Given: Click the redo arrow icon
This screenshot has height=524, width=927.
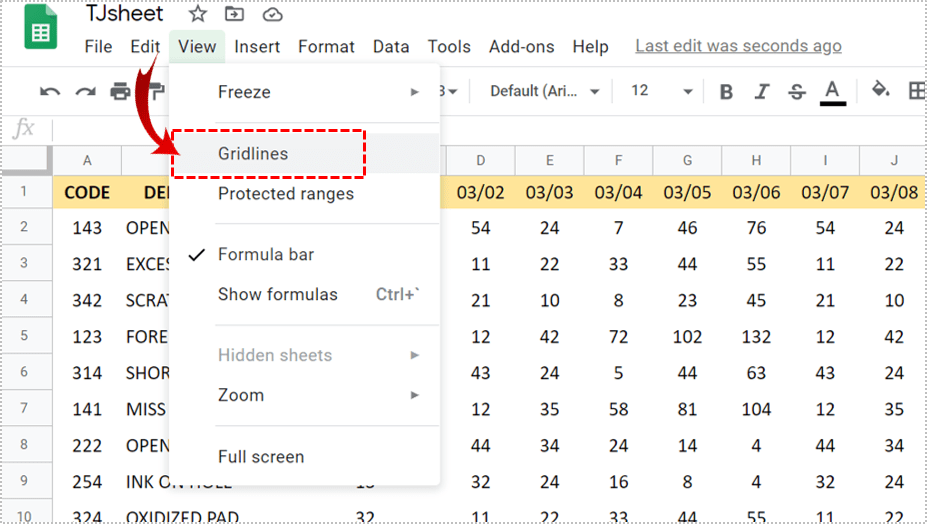Looking at the screenshot, I should 85,92.
